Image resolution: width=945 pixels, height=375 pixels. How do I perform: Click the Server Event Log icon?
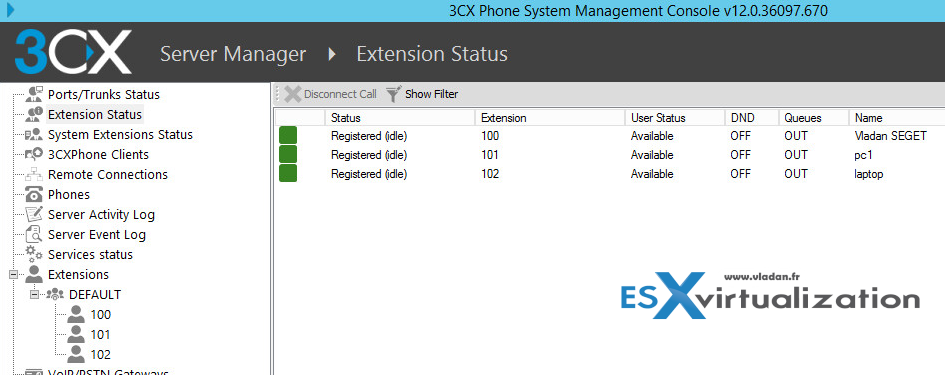pos(34,234)
